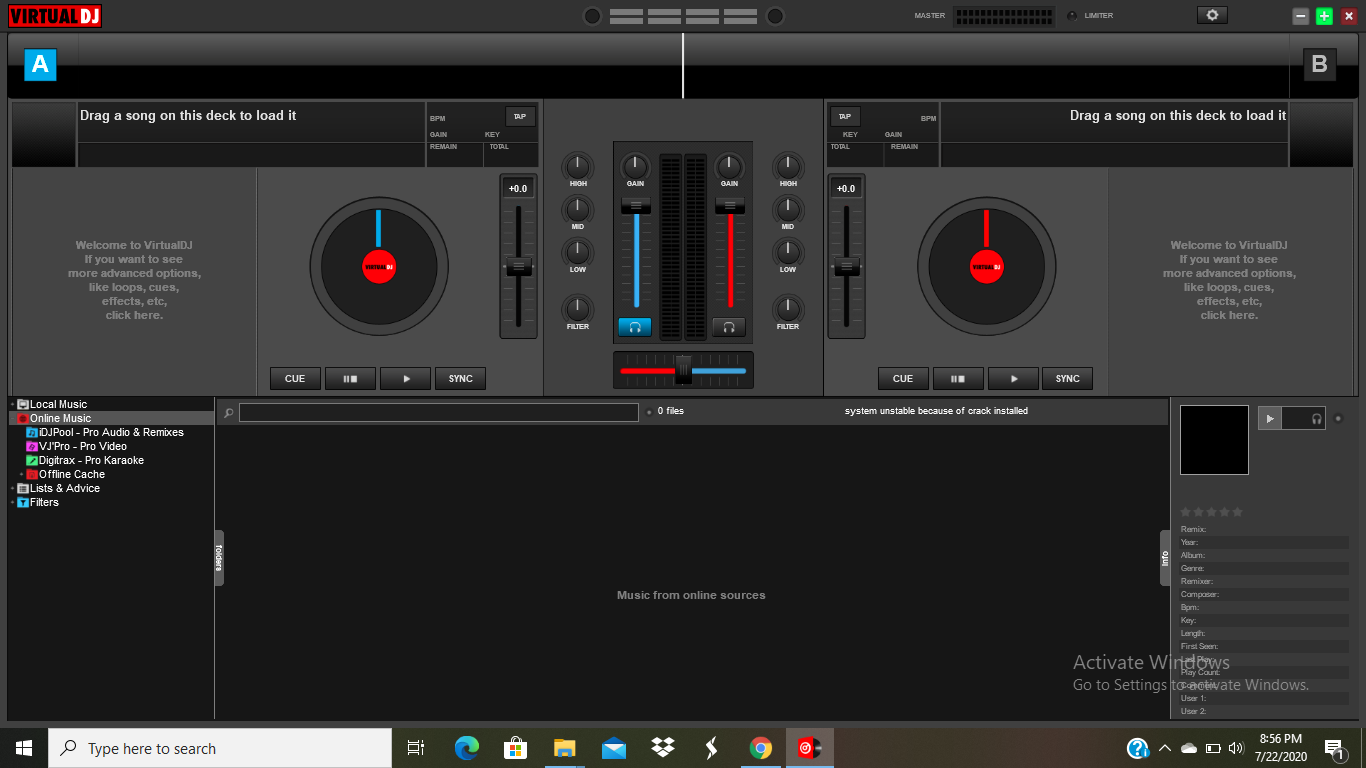Sync deck B tempo
Viewport: 1366px width, 768px height.
point(1068,379)
